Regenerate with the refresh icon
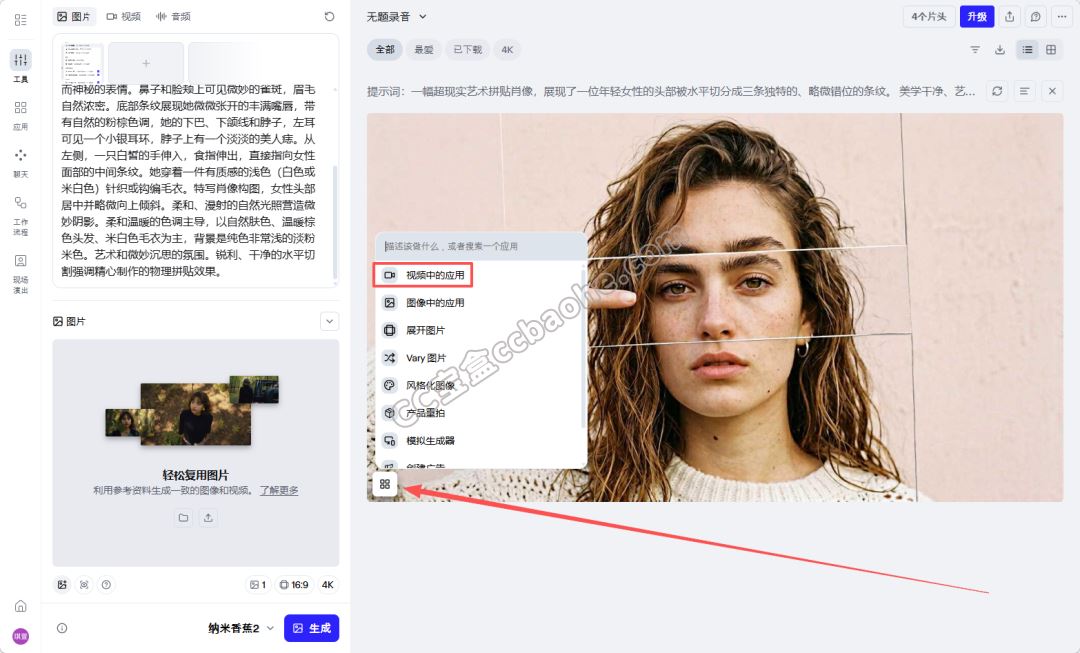1080x653 pixels. (x=997, y=91)
